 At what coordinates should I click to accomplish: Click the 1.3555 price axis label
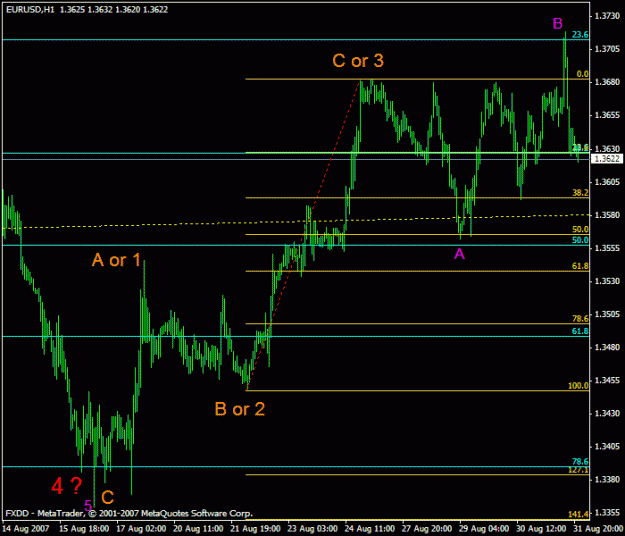click(607, 248)
